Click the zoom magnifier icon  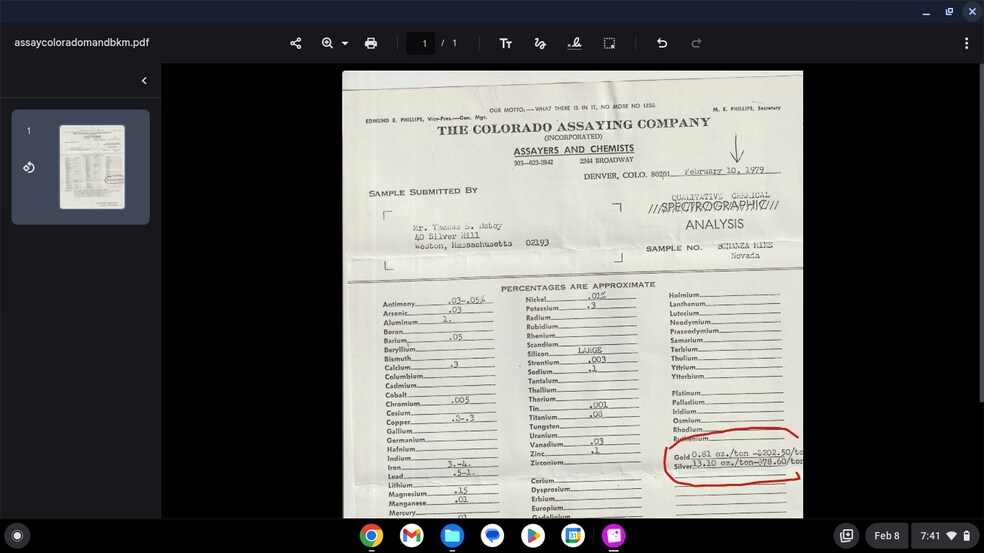(327, 43)
